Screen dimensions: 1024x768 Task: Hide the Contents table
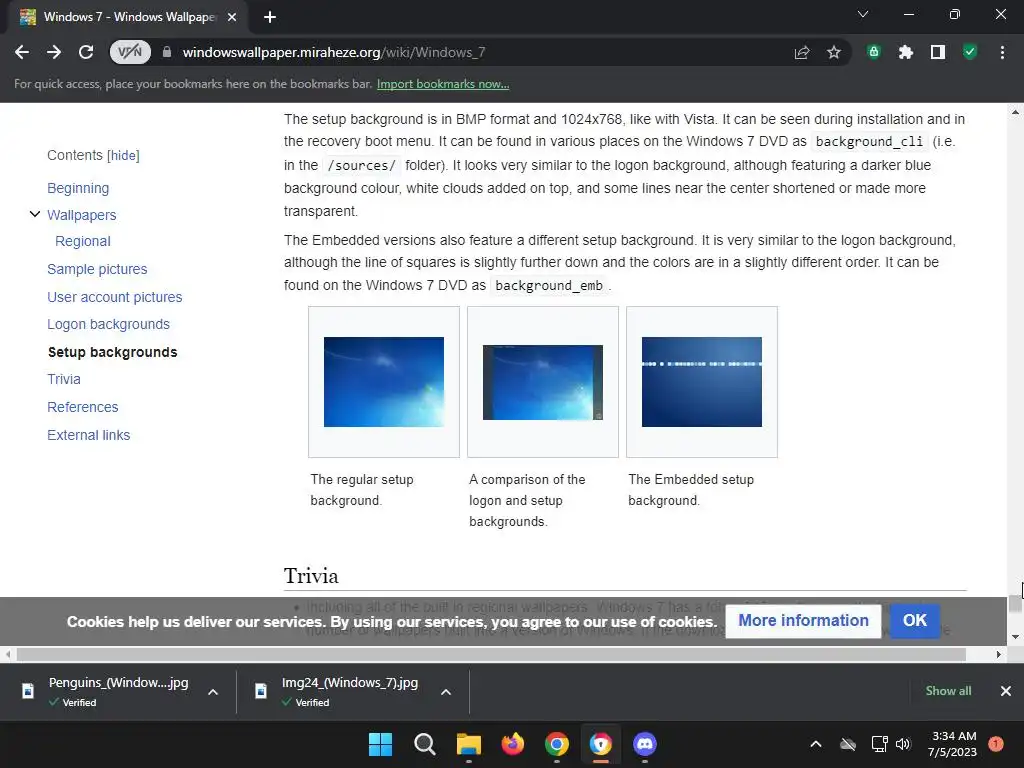point(123,155)
